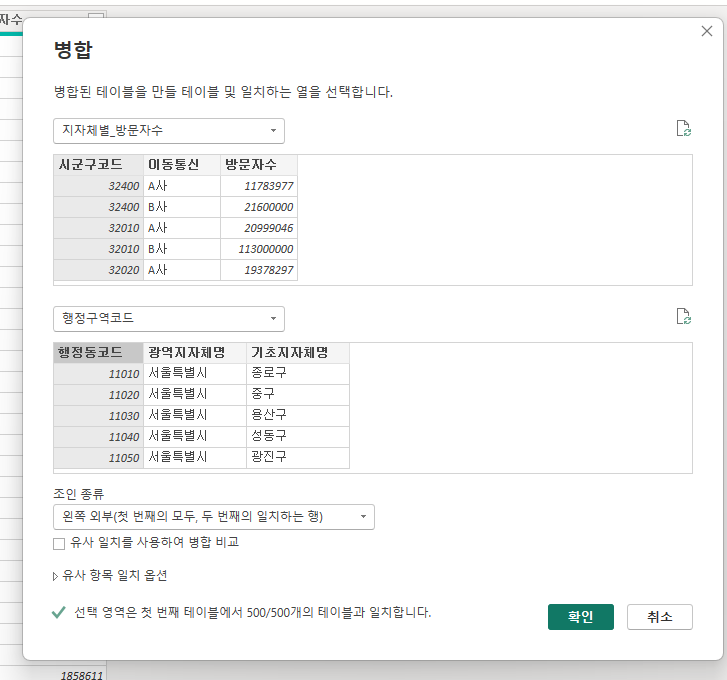Select the 기초지자체명 column header
The height and width of the screenshot is (680, 727).
pos(298,353)
